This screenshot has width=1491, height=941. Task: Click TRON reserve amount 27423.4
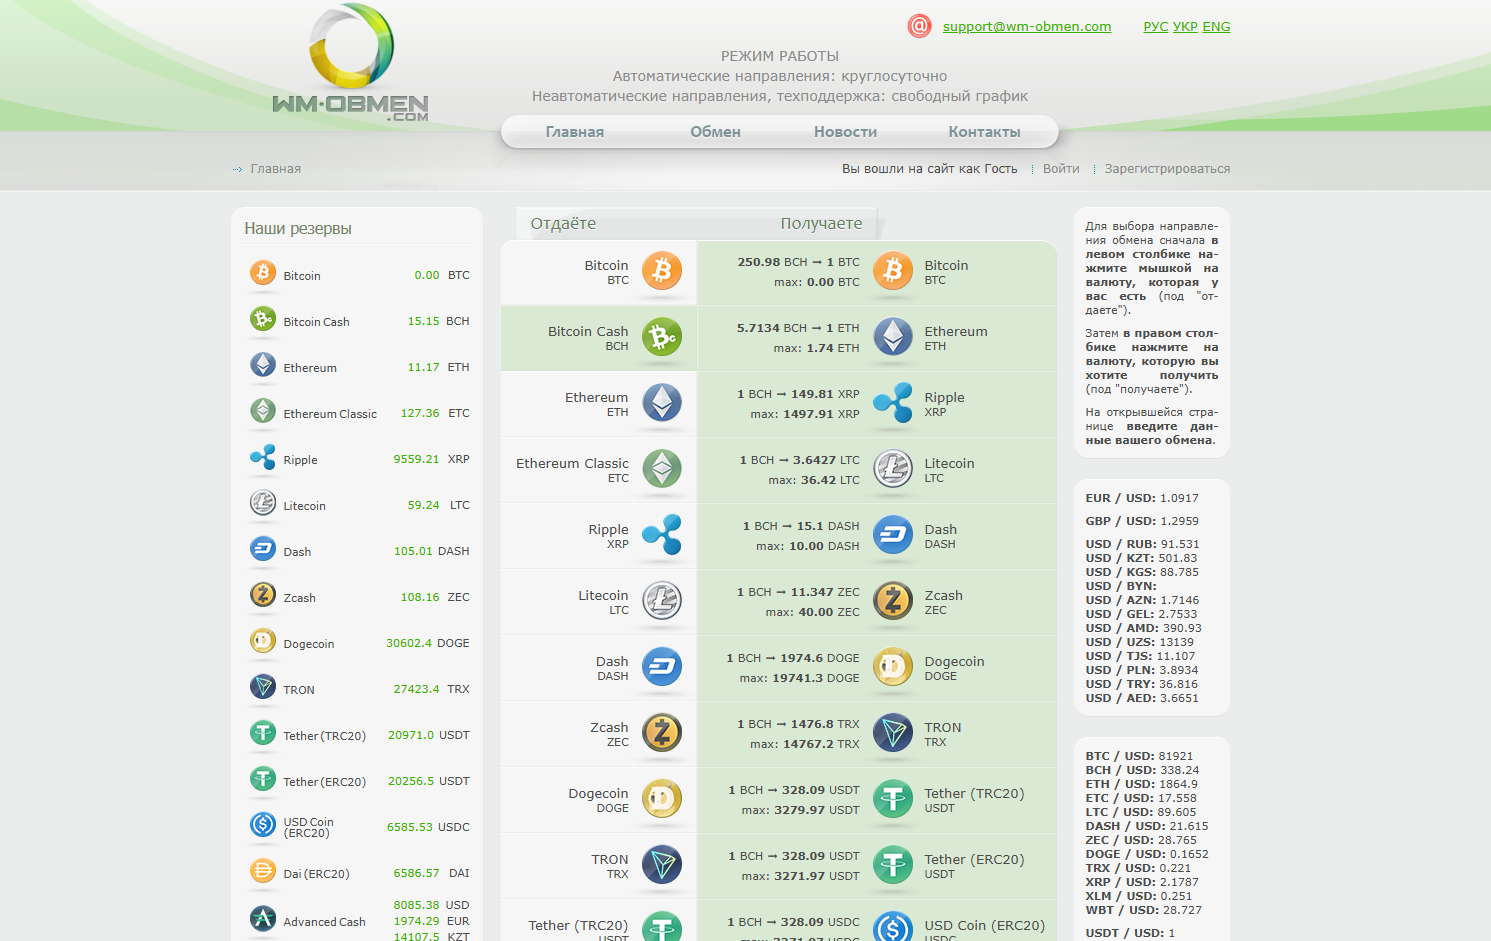tap(416, 690)
